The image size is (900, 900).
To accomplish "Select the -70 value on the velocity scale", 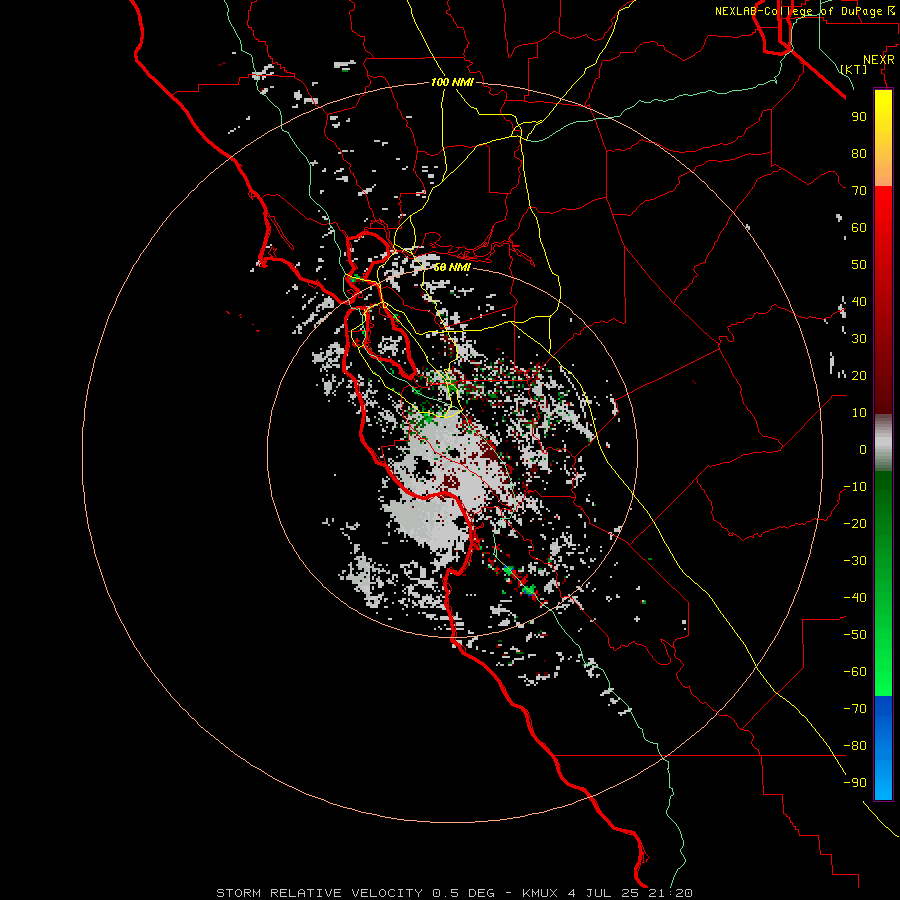I will point(855,708).
